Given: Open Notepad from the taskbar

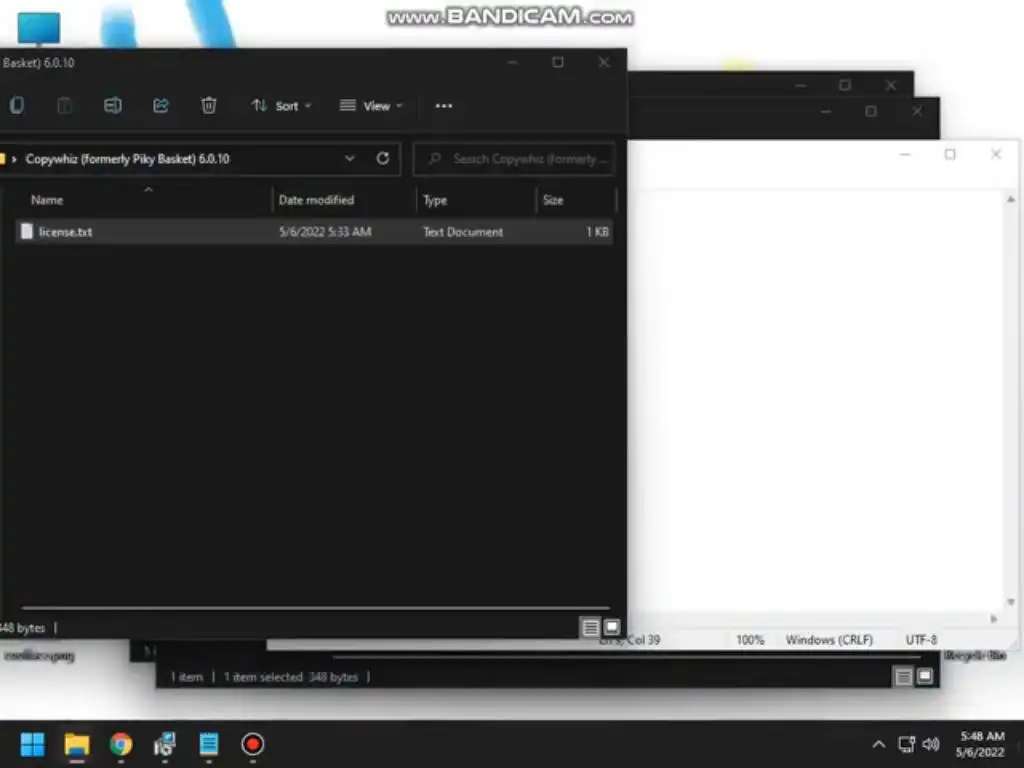Looking at the screenshot, I should pos(209,744).
